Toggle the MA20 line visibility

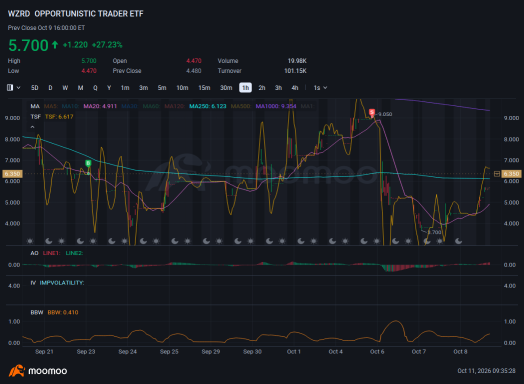[x=100, y=106]
